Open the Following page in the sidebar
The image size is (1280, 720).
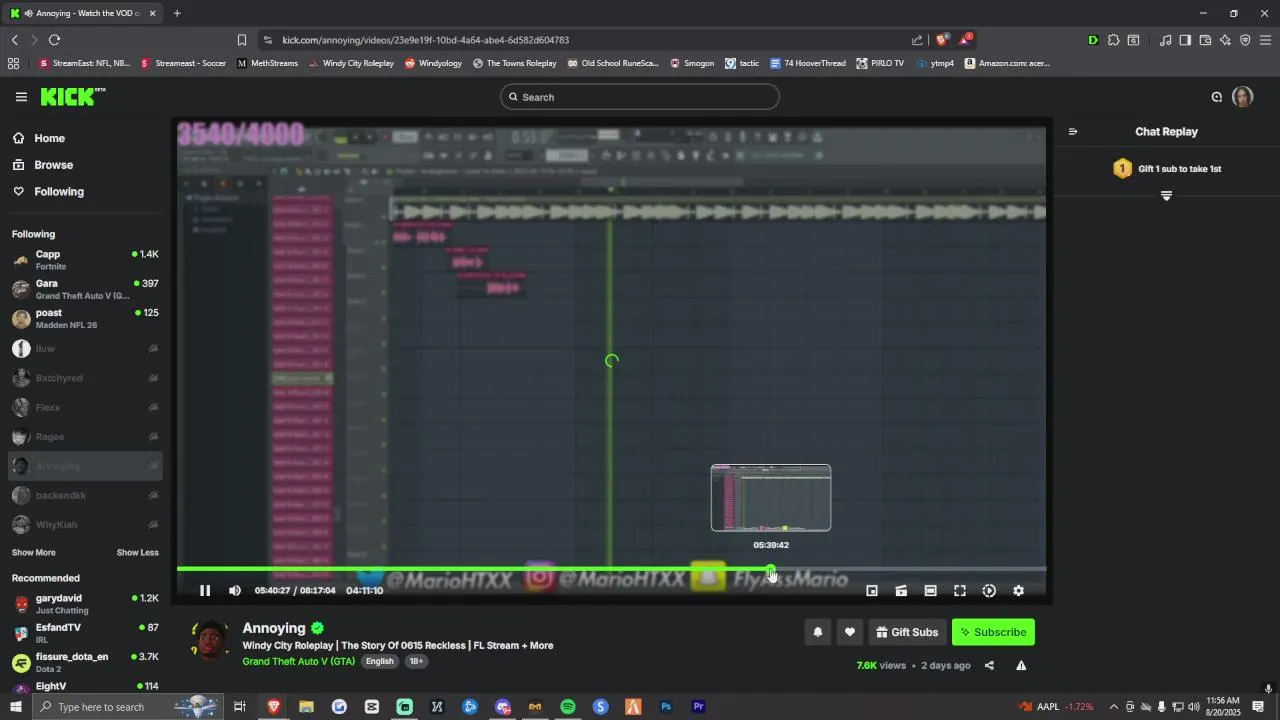pyautogui.click(x=85, y=192)
